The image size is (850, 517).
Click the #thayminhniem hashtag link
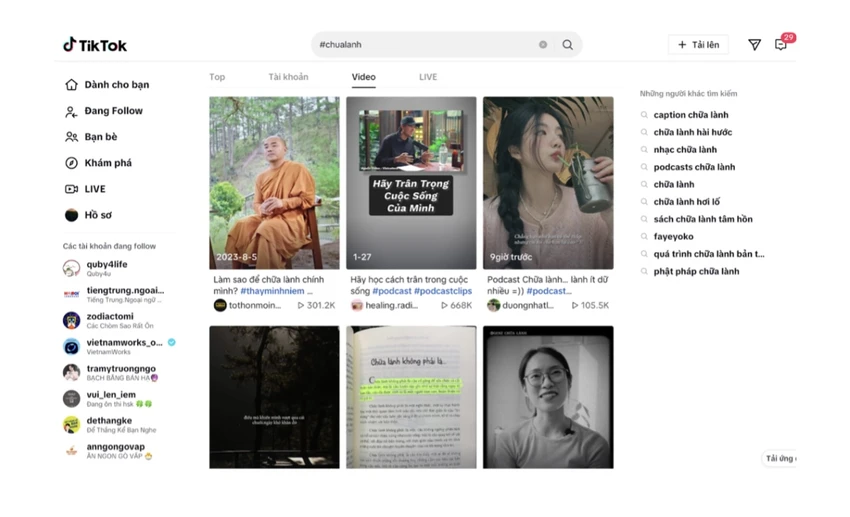[x=272, y=291]
